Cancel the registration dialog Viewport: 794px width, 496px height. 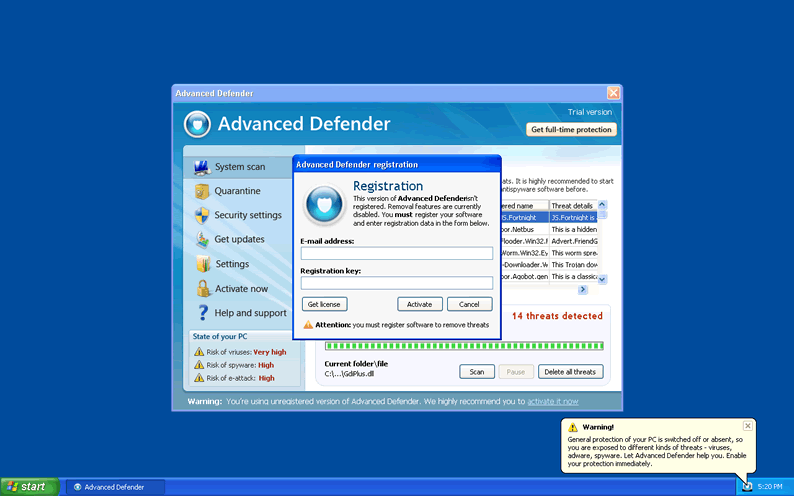pos(469,304)
